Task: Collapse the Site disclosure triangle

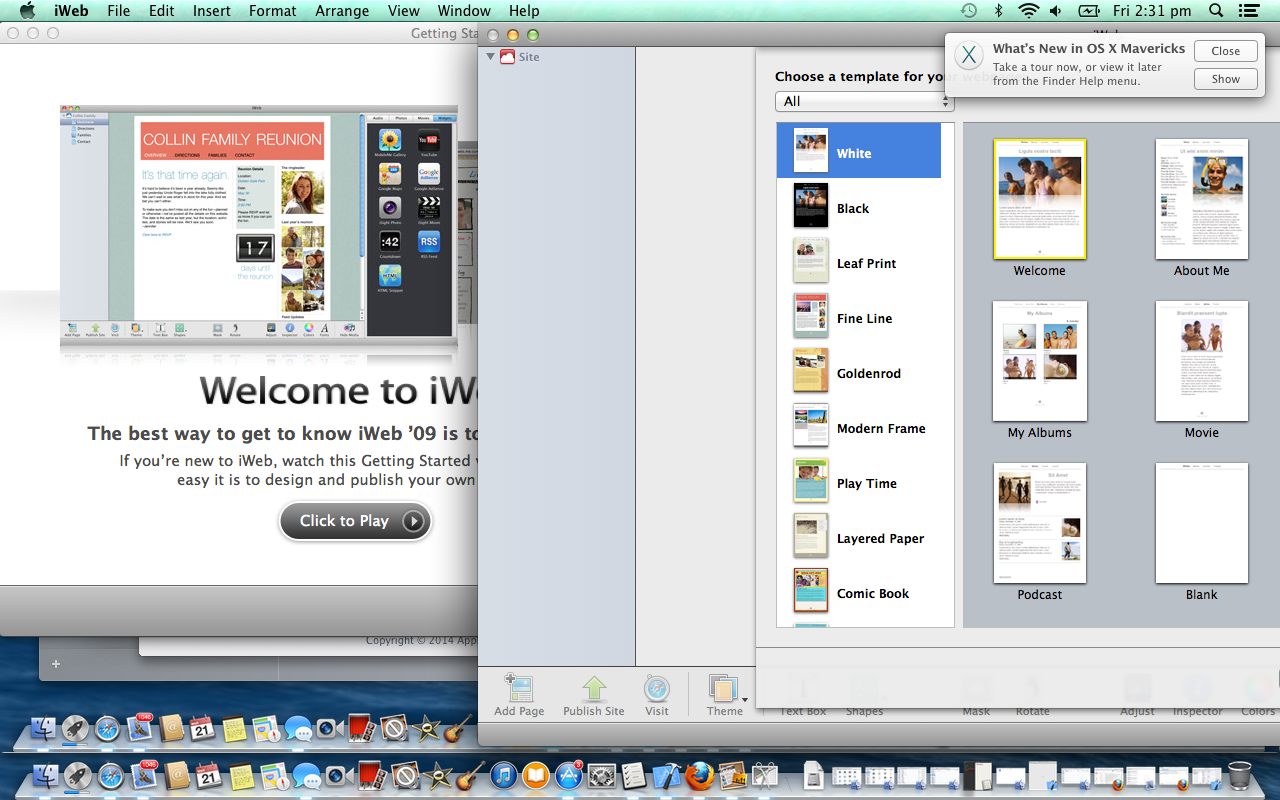Action: click(x=490, y=57)
